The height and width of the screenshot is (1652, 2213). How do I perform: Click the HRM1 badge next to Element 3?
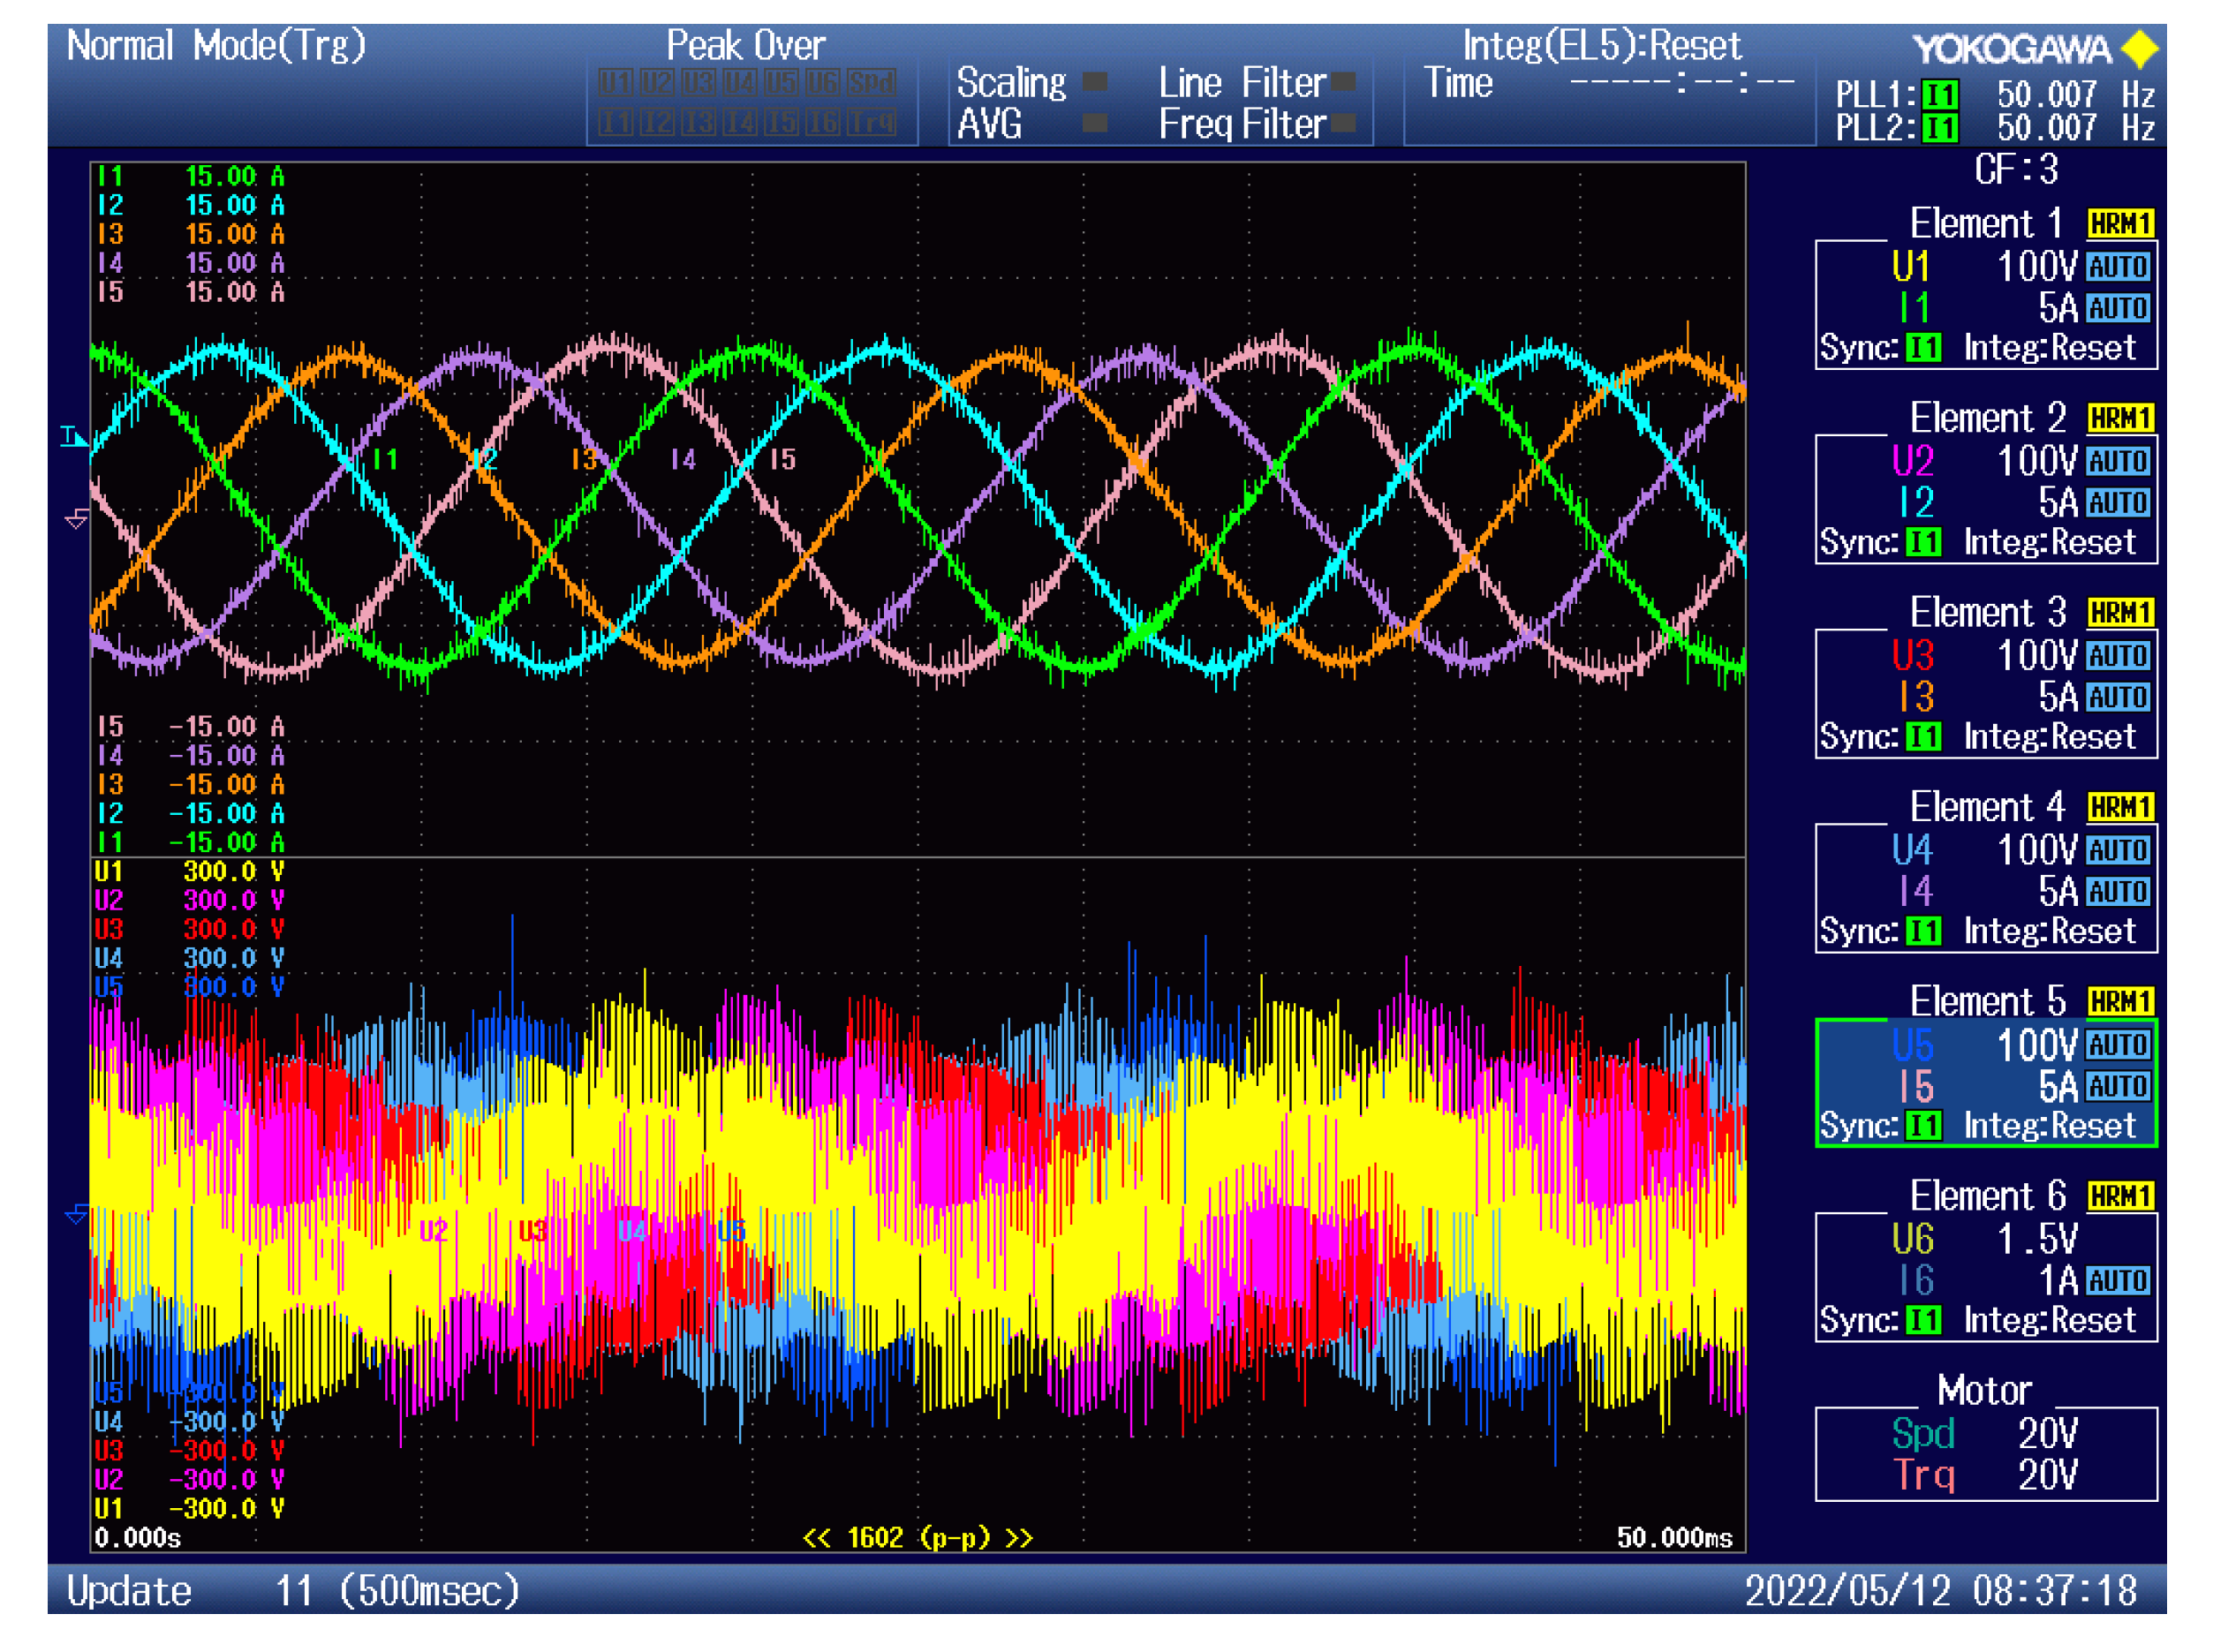2119,613
